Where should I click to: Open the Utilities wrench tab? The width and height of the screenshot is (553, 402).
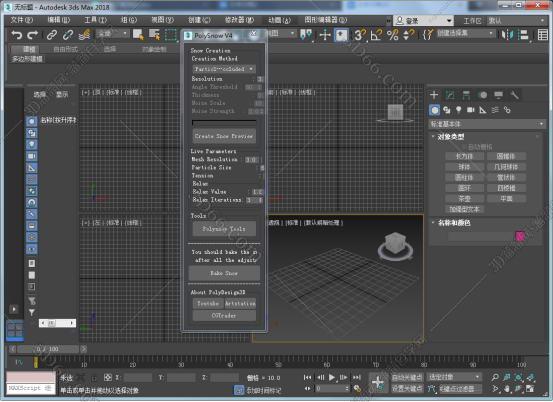pyautogui.click(x=515, y=95)
